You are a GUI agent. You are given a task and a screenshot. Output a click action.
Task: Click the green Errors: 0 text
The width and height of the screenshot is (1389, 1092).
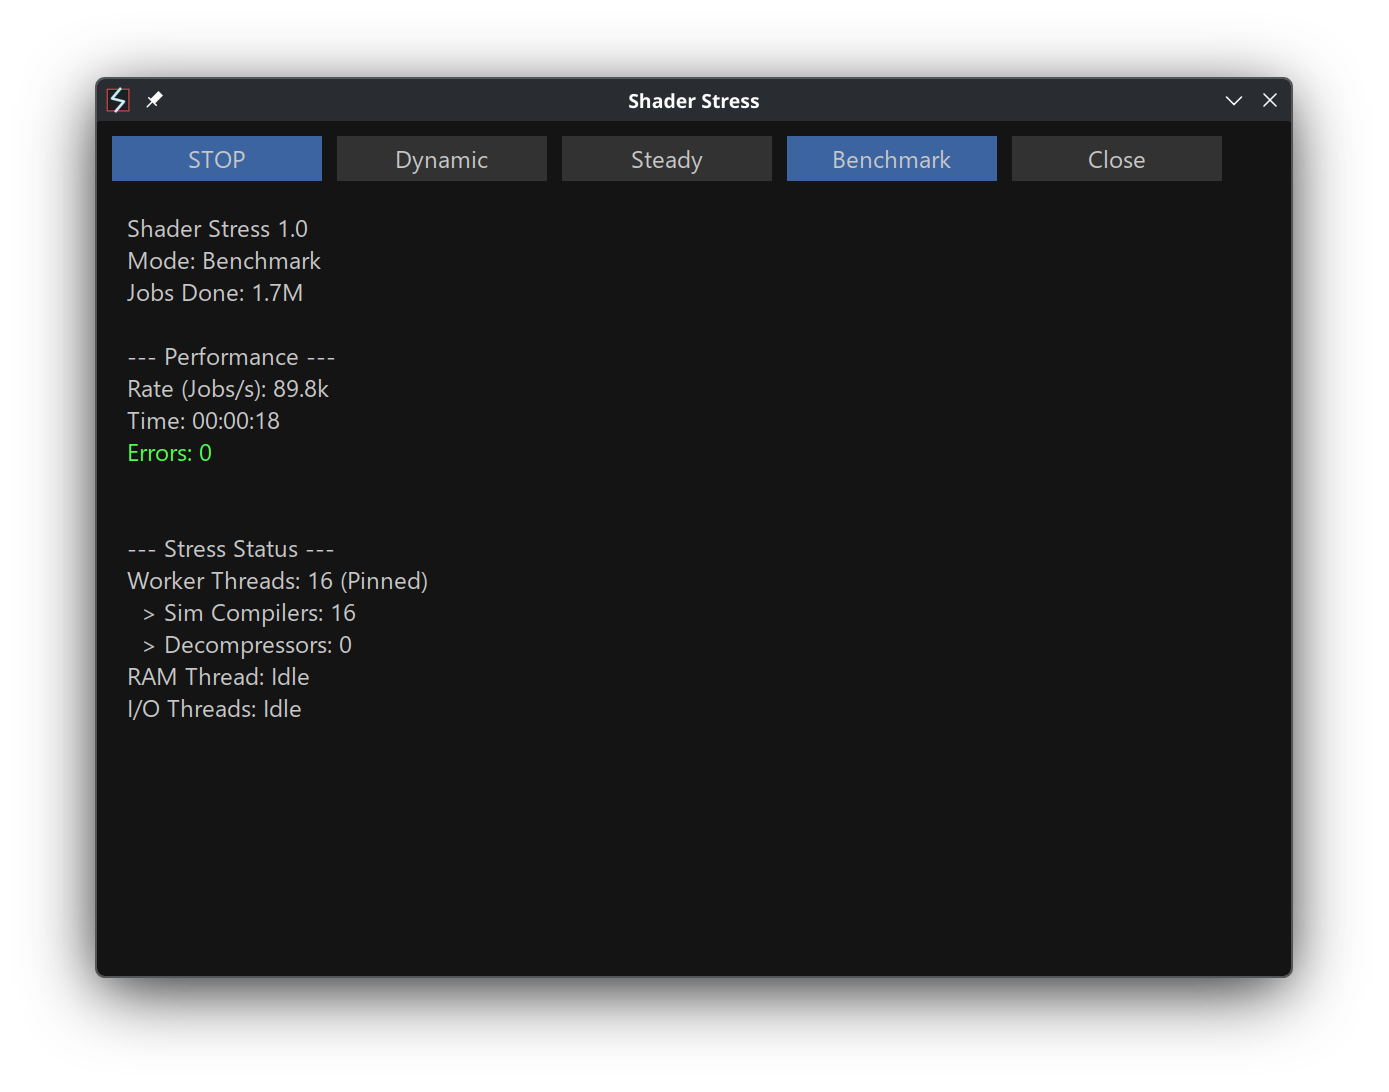pos(169,453)
